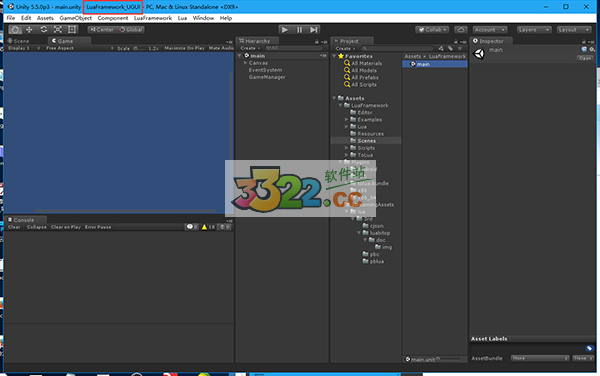Screen dimensions: 600x376
Task: Open the GameObject menu
Action: 76,18
